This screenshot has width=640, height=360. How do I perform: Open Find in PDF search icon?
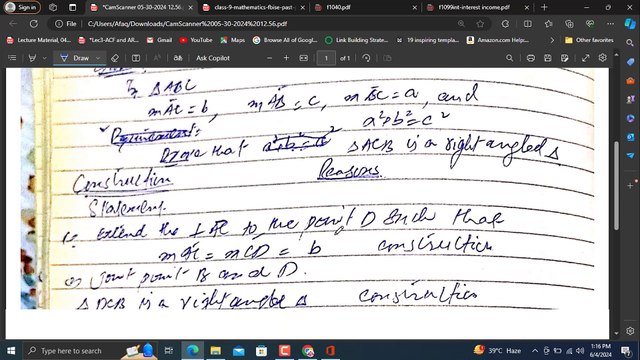pyautogui.click(x=509, y=58)
